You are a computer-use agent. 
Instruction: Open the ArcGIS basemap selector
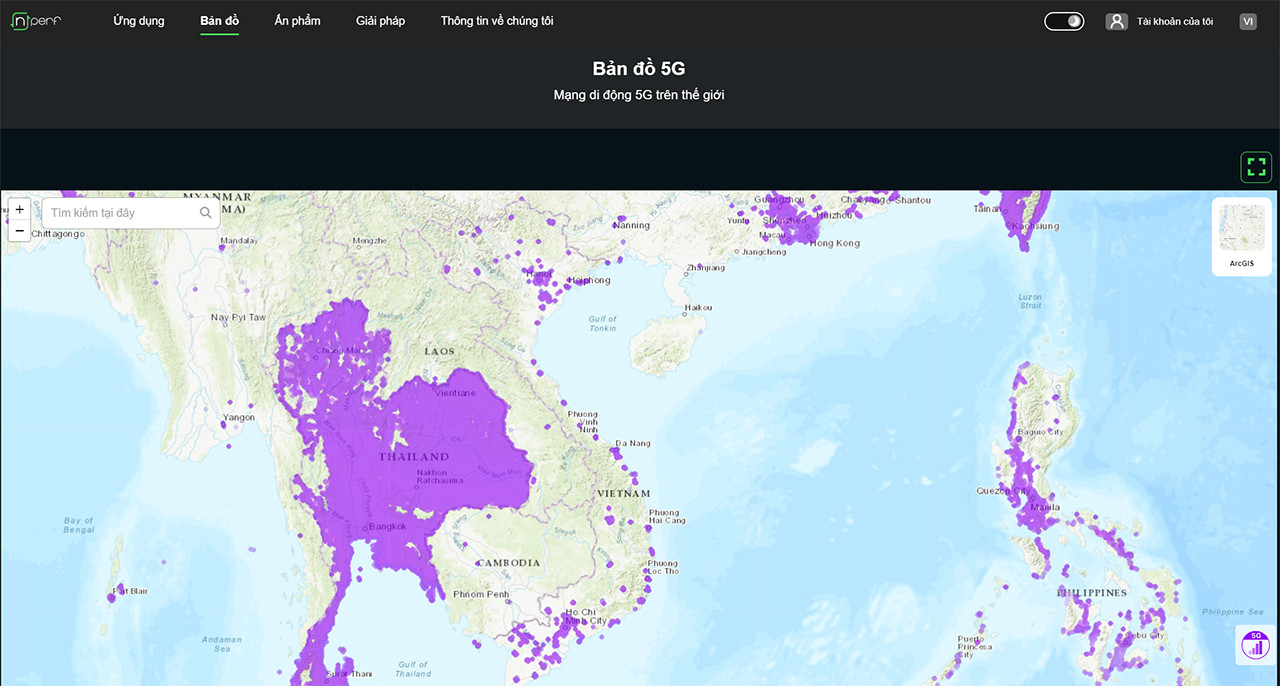tap(1241, 236)
